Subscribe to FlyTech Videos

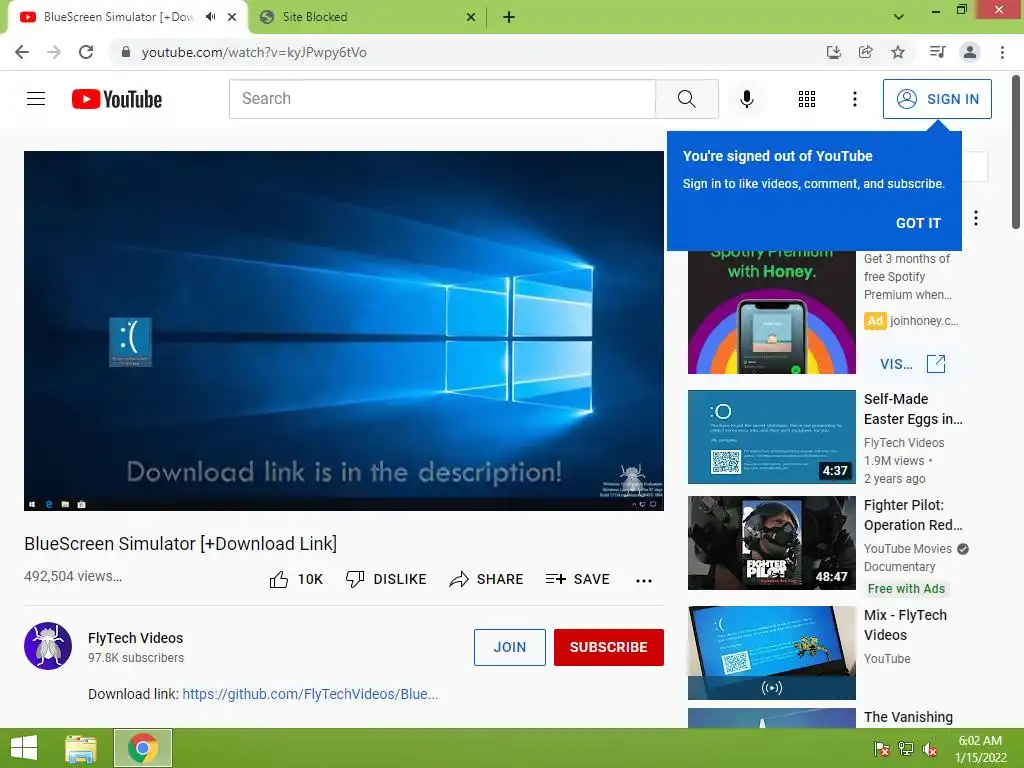609,647
